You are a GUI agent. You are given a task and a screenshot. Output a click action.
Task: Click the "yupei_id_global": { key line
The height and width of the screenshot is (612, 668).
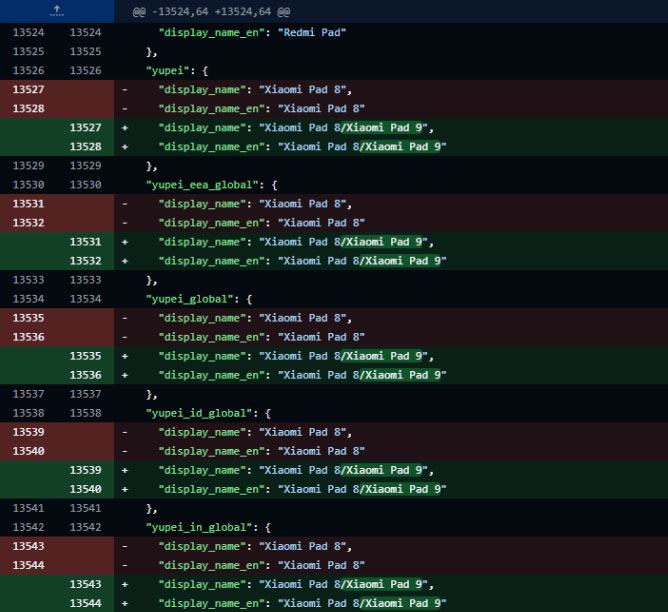tap(208, 413)
